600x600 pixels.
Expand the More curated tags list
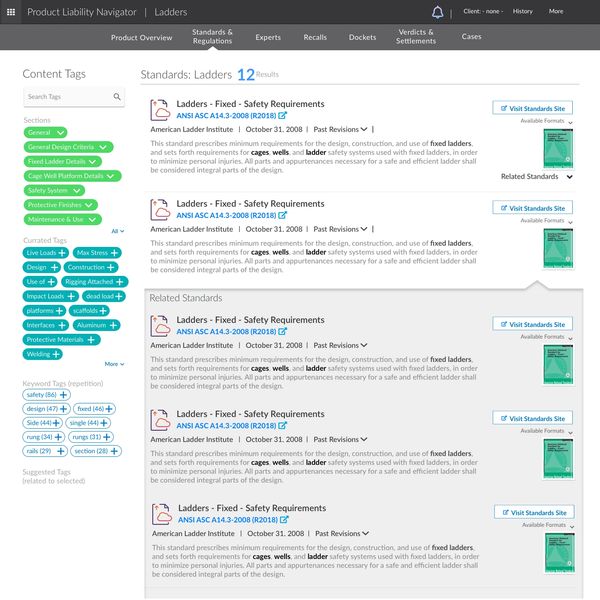tap(114, 364)
